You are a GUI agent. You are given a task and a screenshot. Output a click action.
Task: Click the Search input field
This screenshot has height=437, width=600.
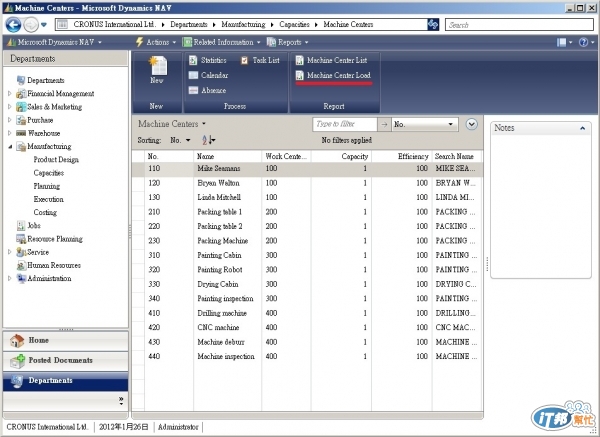click(519, 25)
